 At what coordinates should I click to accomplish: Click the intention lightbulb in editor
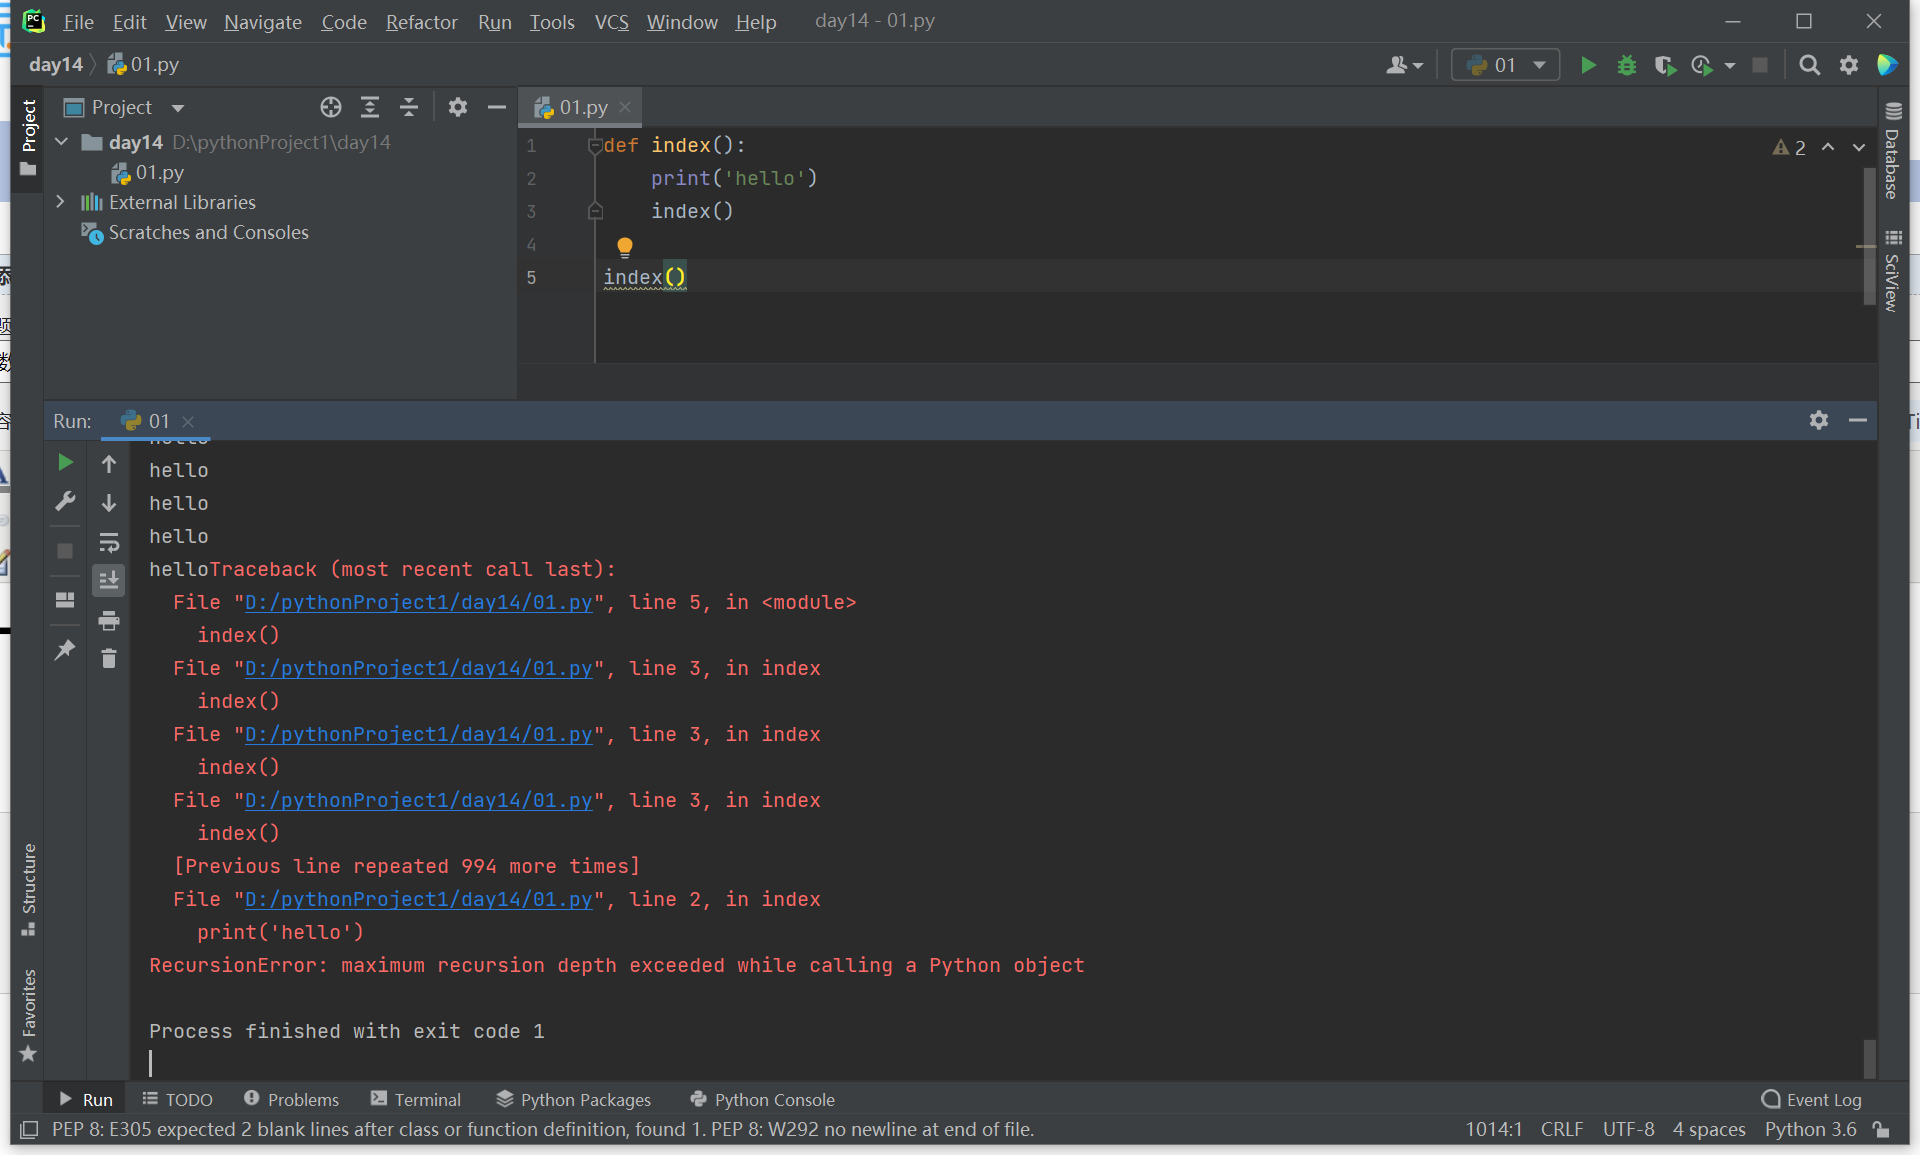(x=625, y=246)
